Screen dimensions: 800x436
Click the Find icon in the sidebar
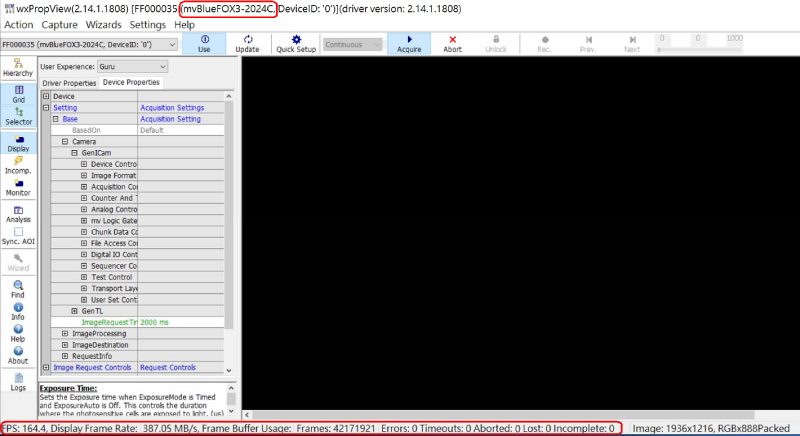(18, 289)
